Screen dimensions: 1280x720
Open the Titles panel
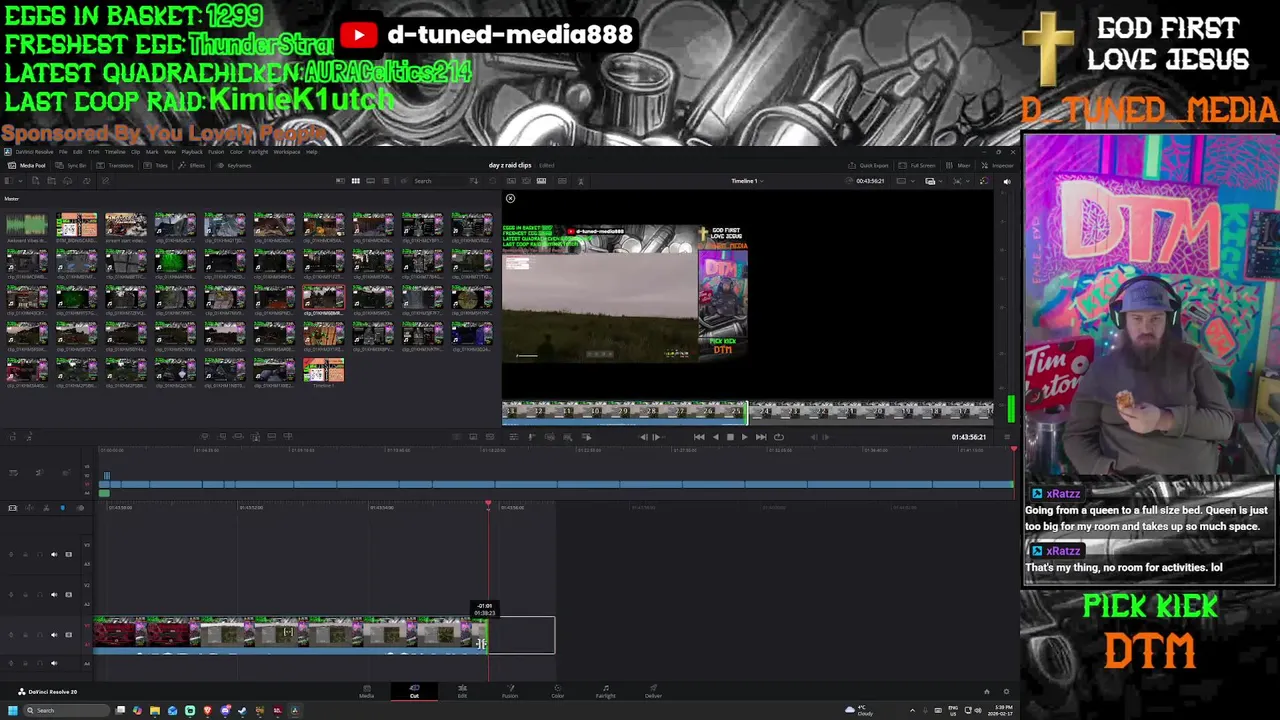tap(155, 165)
